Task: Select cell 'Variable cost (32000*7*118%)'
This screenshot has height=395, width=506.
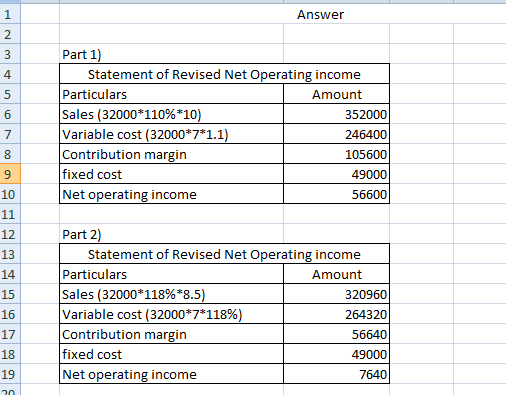Action: click(171, 314)
